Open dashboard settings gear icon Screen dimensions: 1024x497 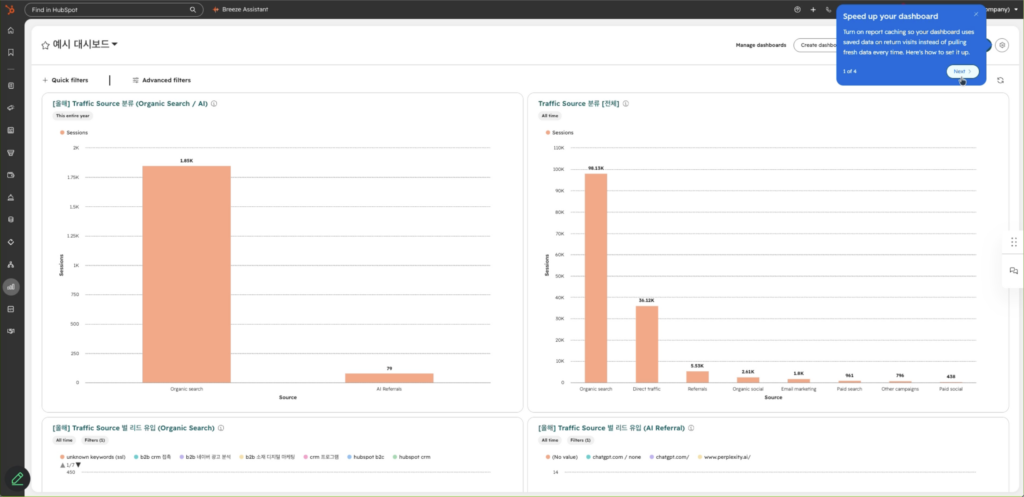(x=1002, y=45)
